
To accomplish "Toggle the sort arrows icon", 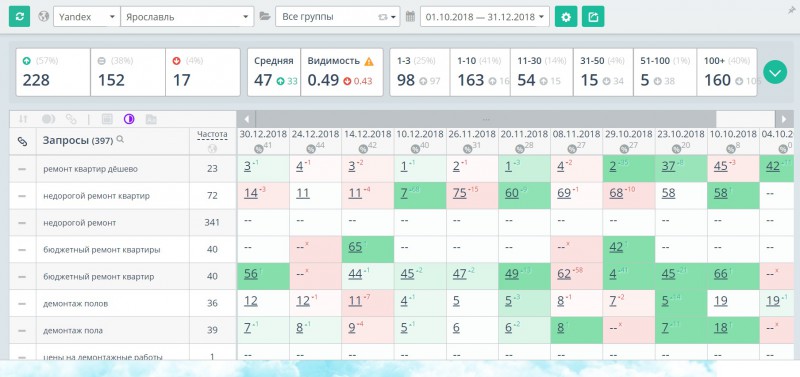I will (22, 119).
